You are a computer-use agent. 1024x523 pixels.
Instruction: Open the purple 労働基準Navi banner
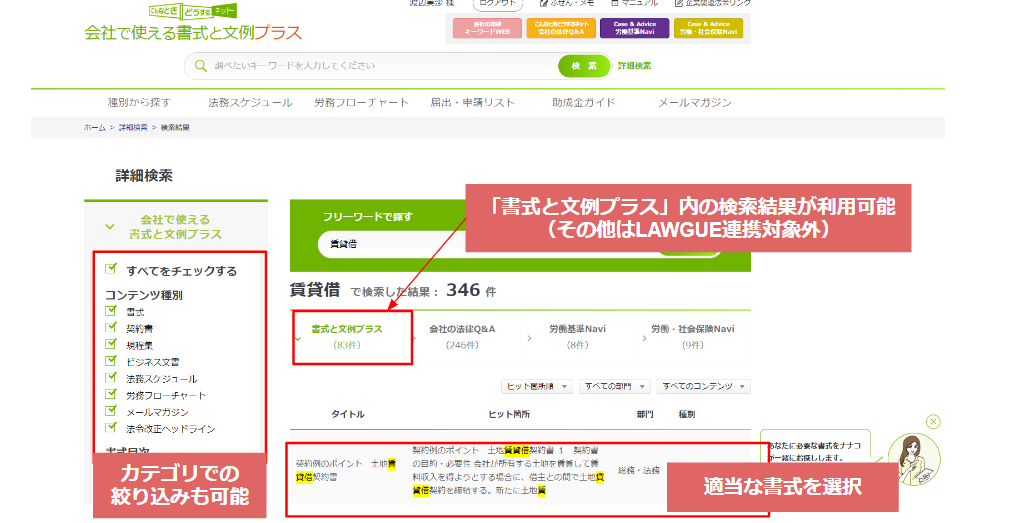(x=634, y=28)
